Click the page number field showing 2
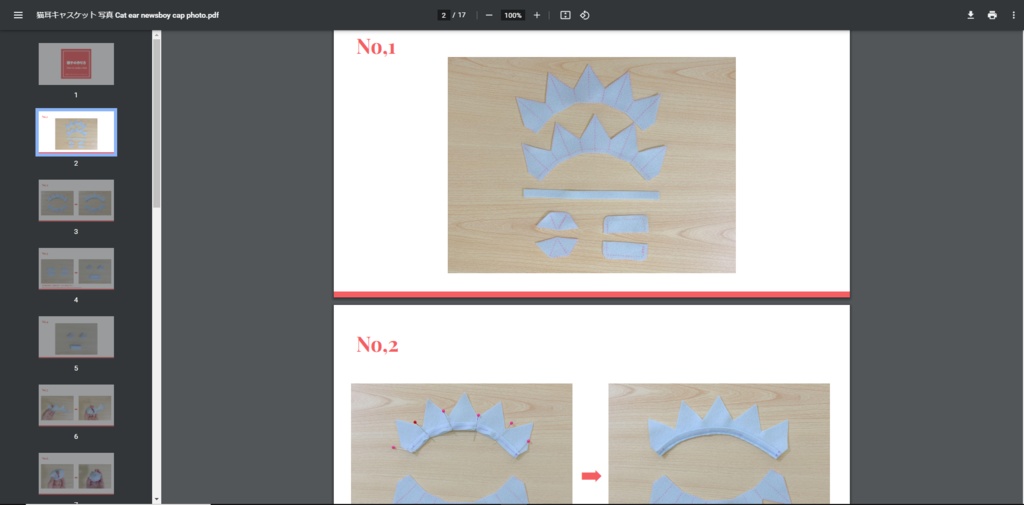The height and width of the screenshot is (505, 1024). click(443, 15)
